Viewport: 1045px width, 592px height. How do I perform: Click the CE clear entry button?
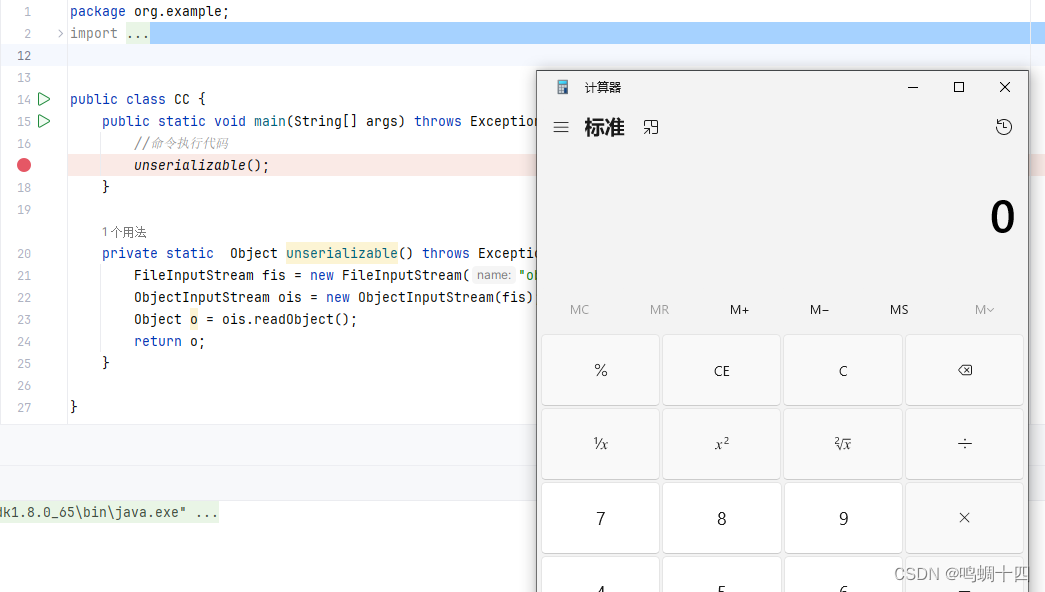pos(722,370)
